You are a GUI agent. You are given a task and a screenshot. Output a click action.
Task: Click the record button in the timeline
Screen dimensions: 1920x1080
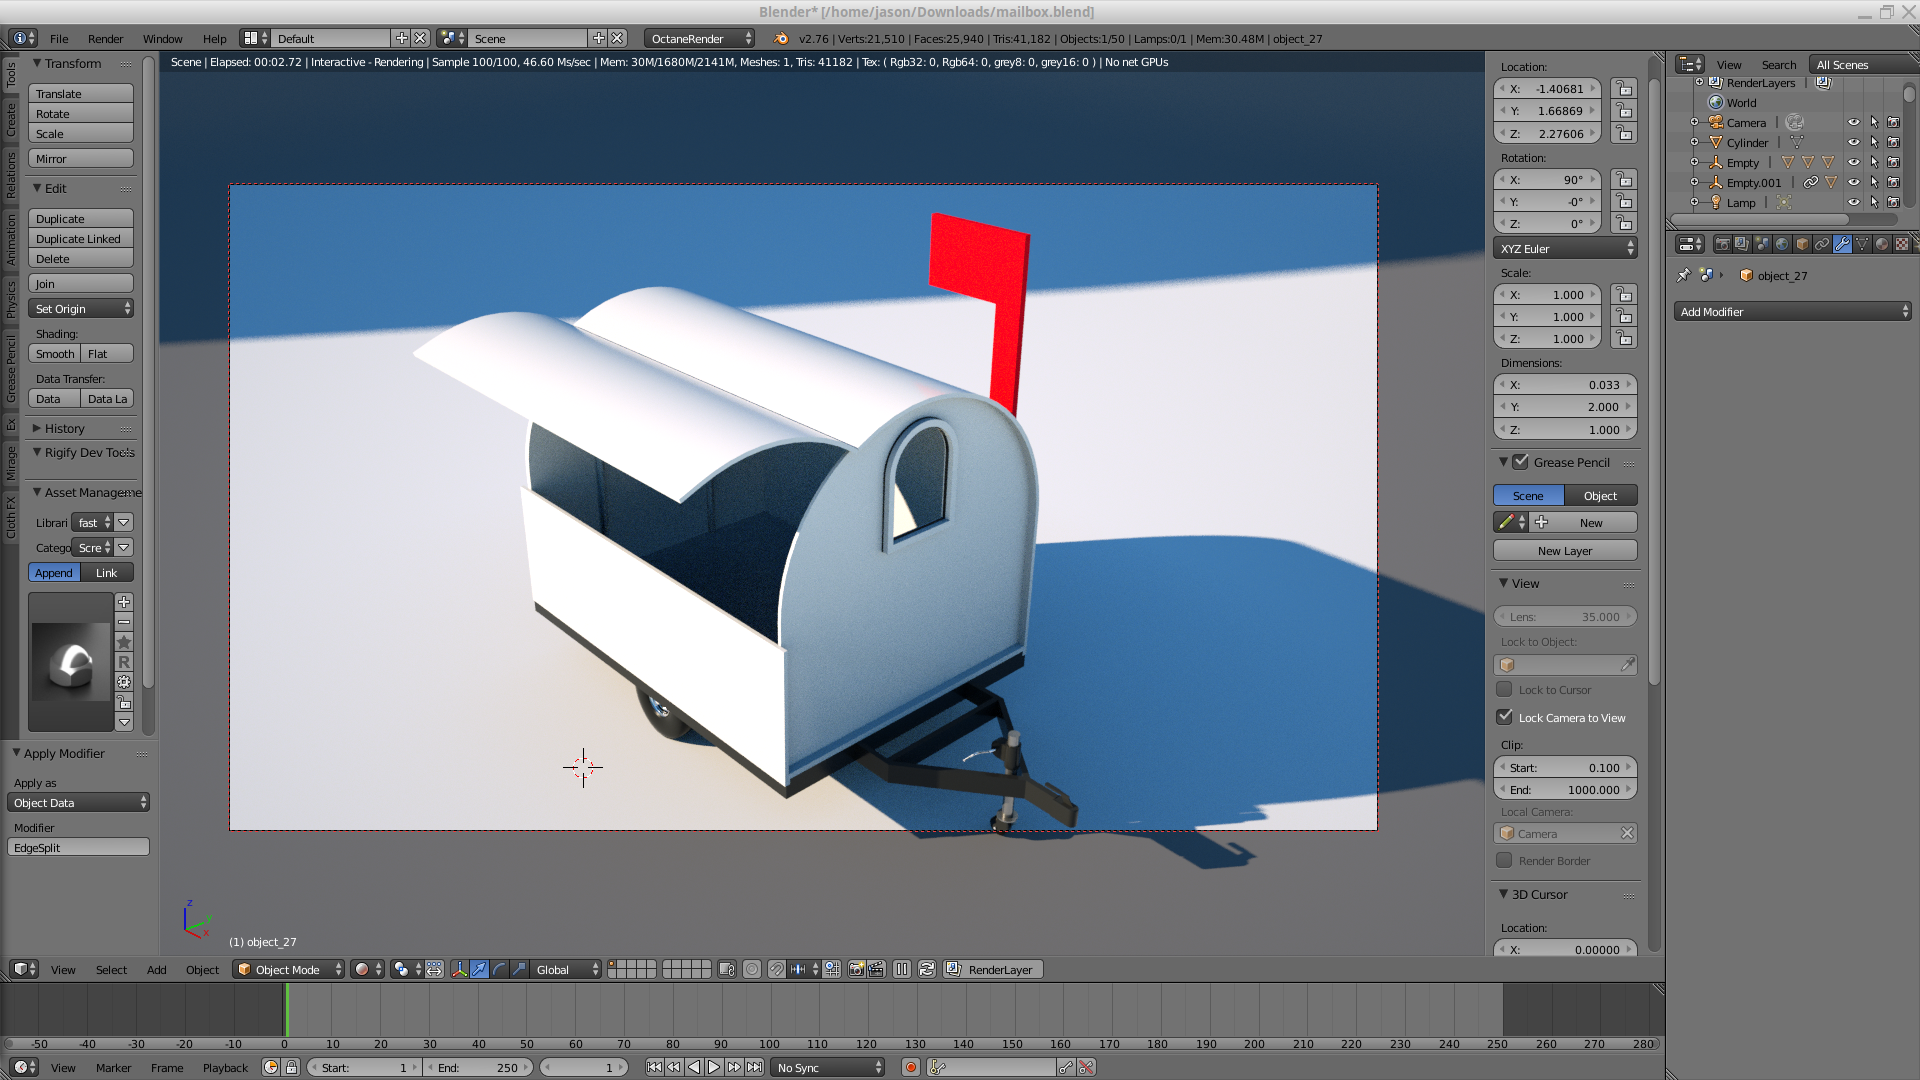910,1068
